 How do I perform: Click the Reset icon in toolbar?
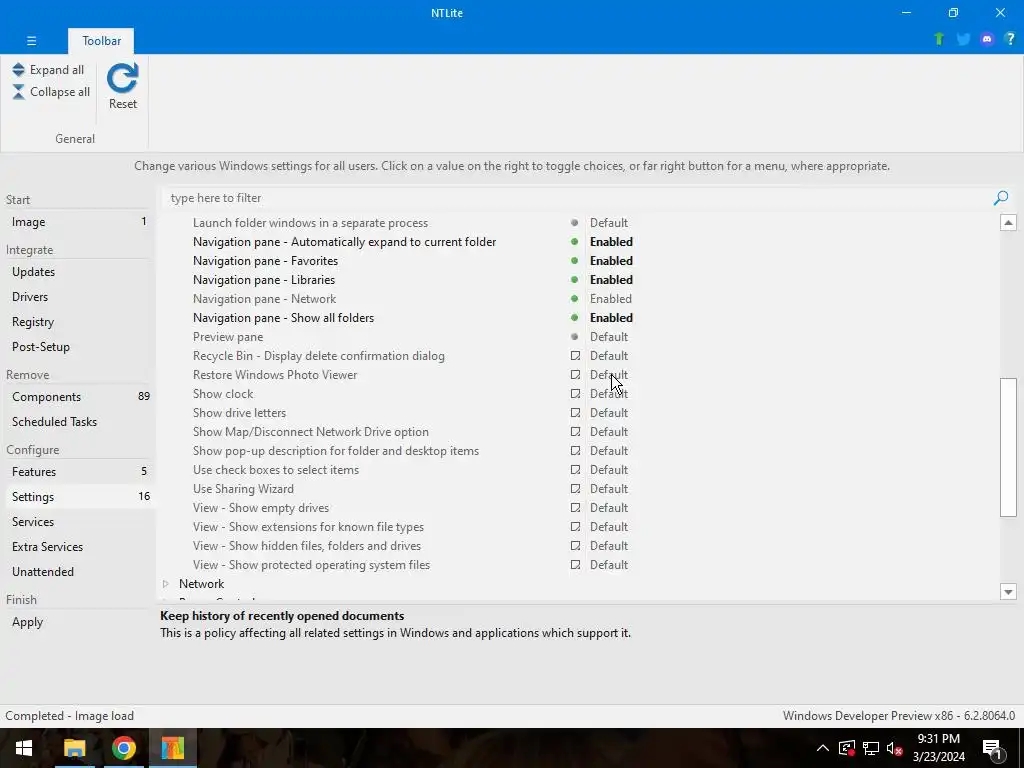pos(123,78)
